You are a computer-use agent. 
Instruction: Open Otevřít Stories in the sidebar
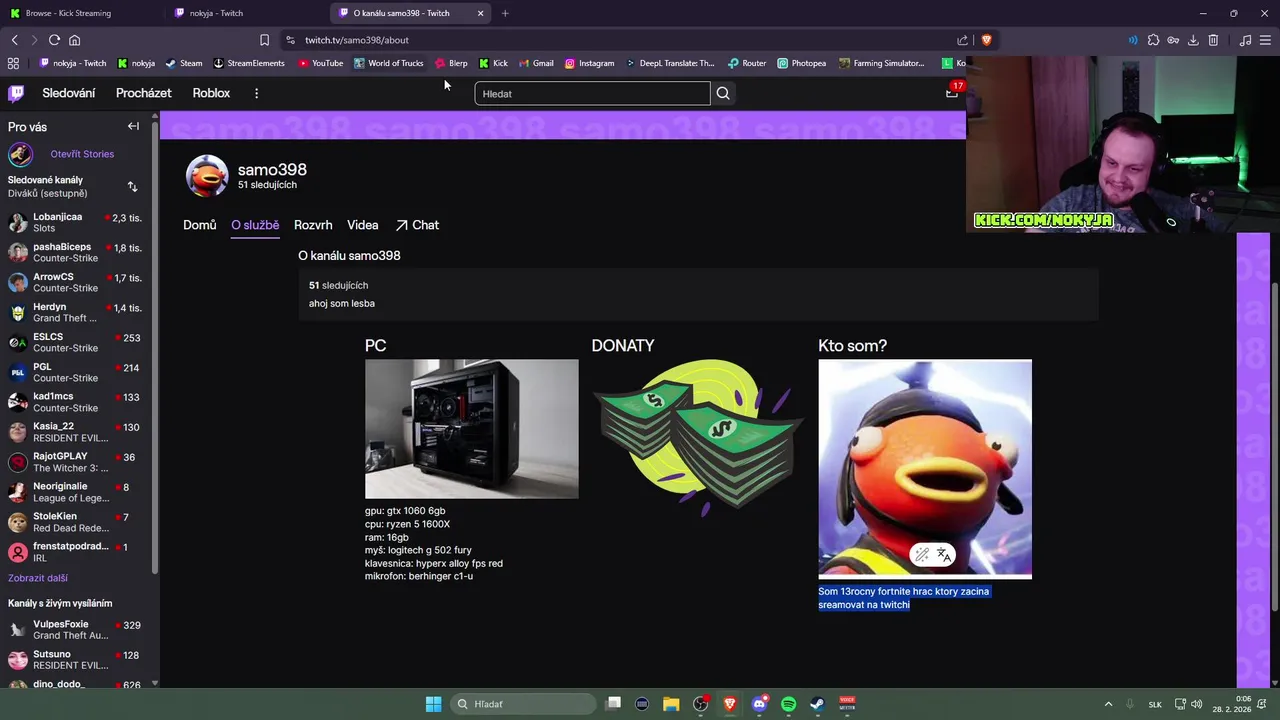point(82,154)
